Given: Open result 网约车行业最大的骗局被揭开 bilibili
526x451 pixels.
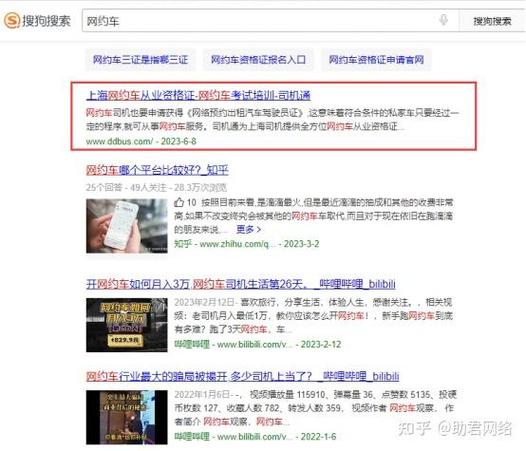Looking at the screenshot, I should 243,377.
